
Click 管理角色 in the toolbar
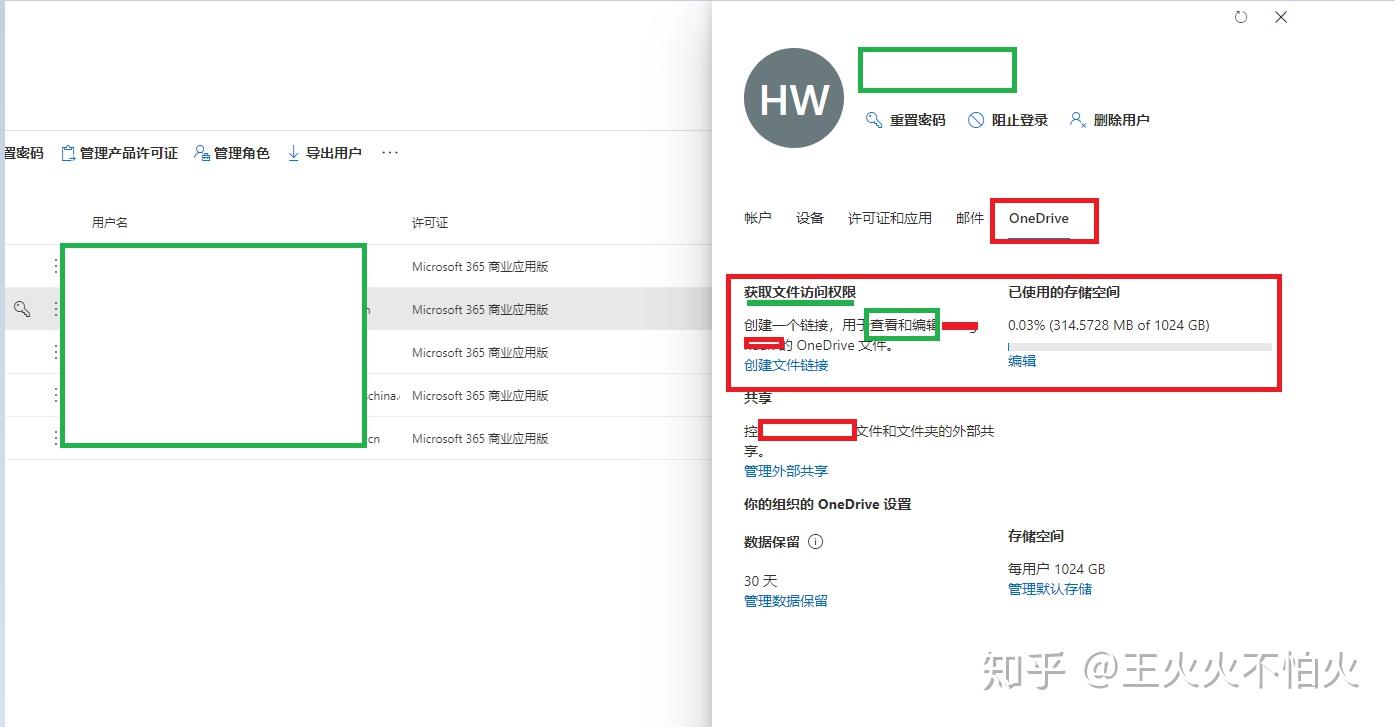pyautogui.click(x=232, y=153)
